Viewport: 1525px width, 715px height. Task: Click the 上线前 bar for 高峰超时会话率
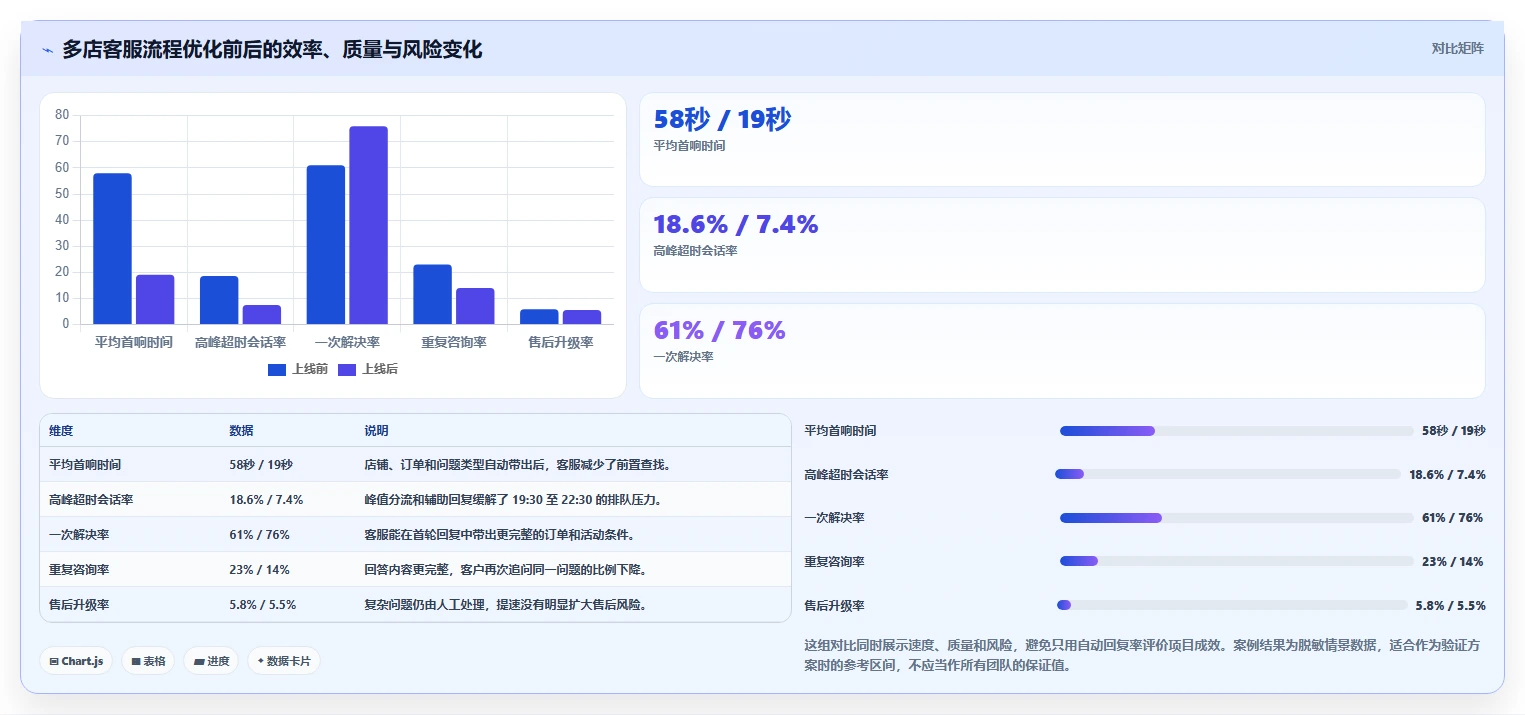pyautogui.click(x=219, y=300)
